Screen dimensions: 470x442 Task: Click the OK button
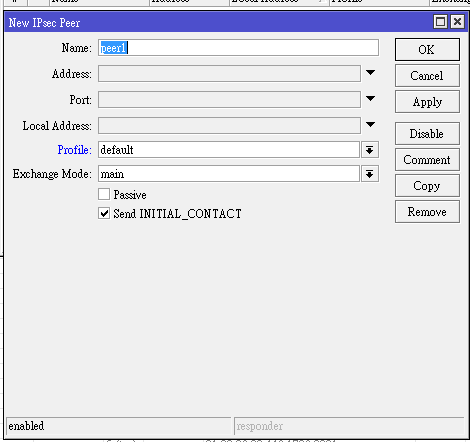427,50
